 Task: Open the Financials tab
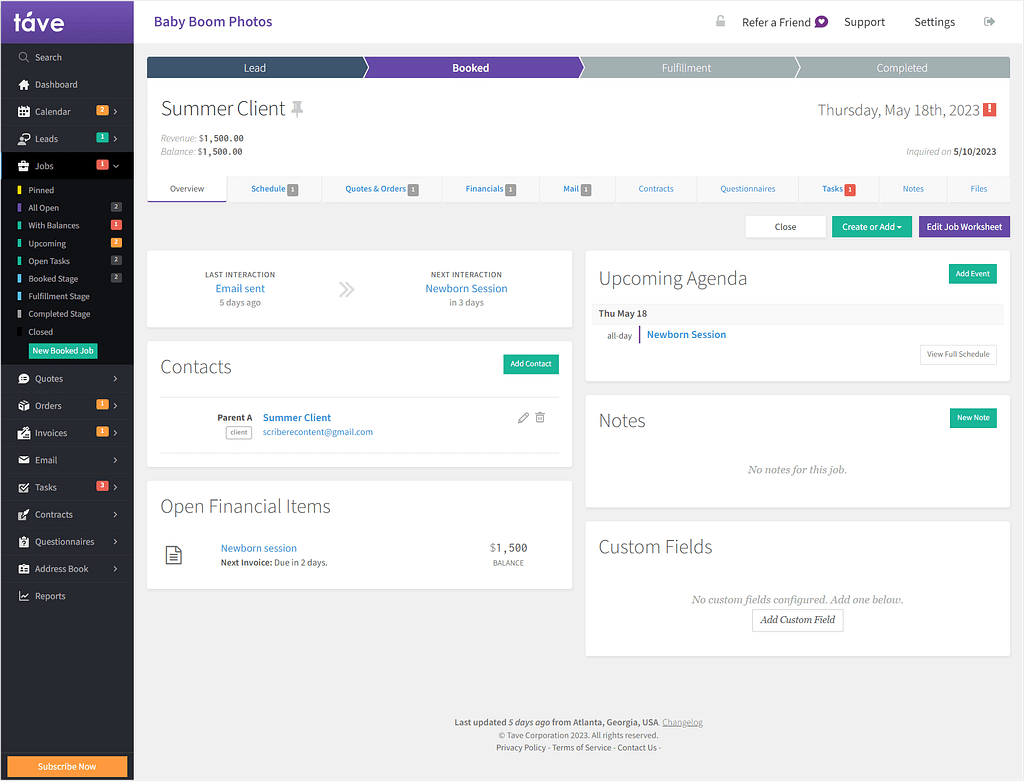(490, 189)
